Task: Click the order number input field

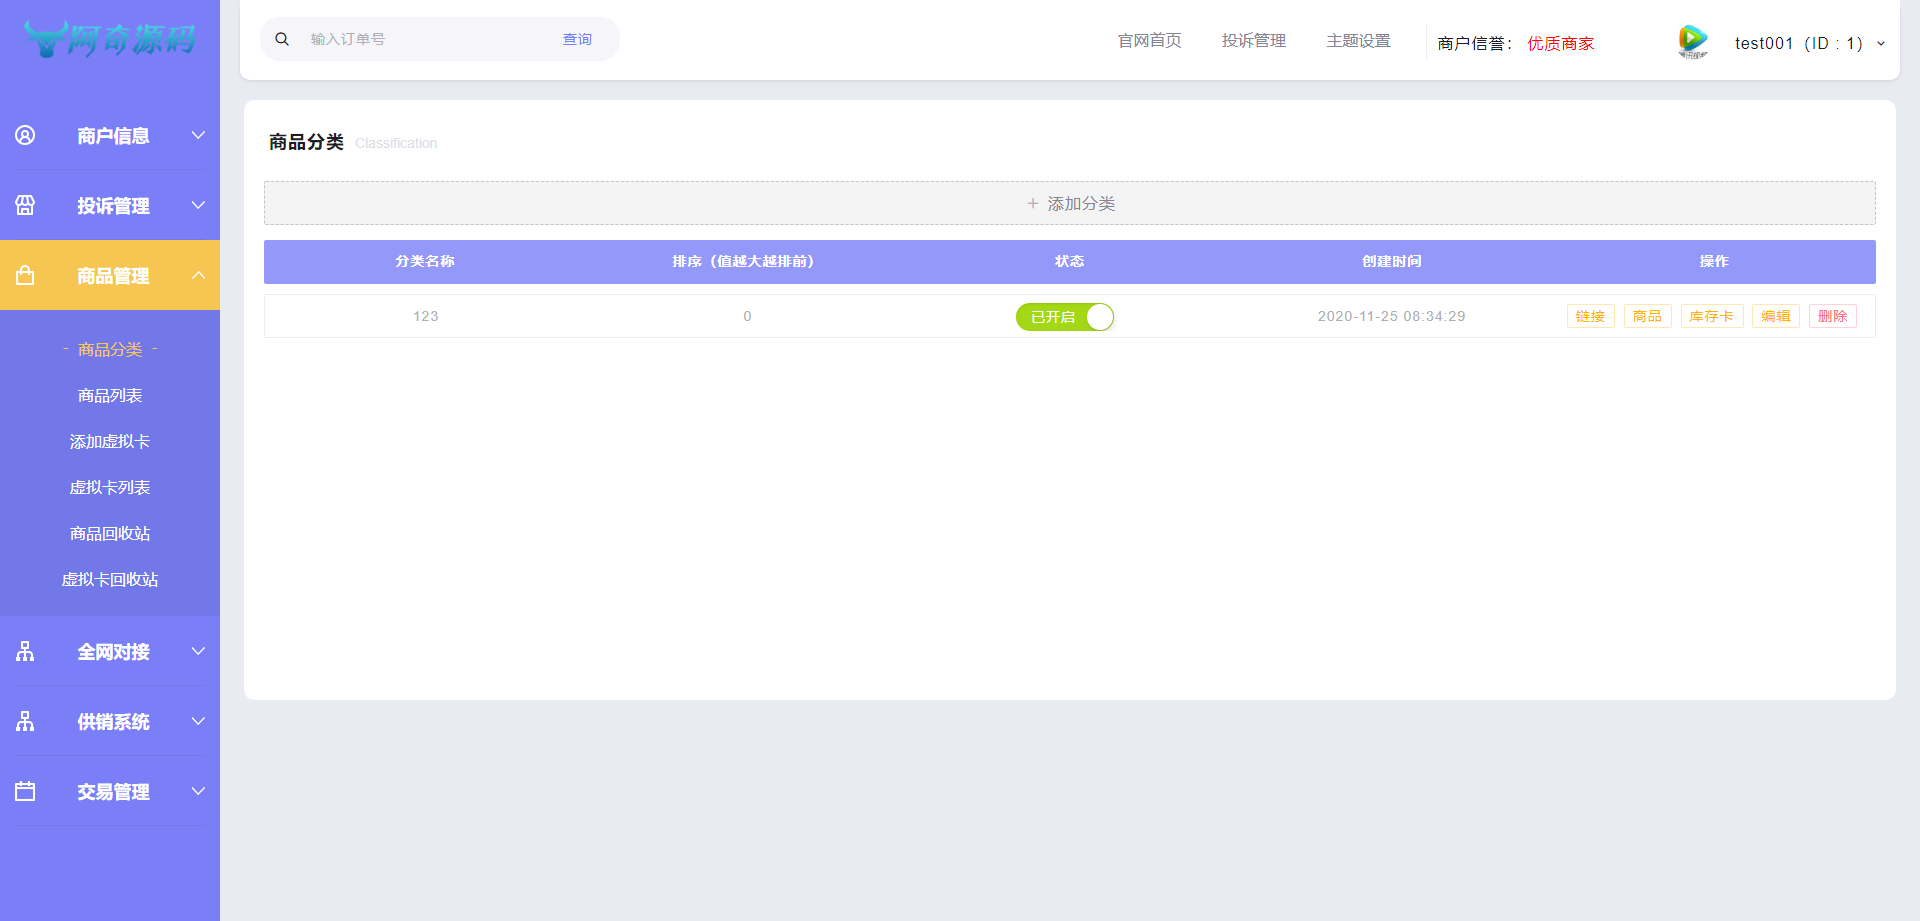Action: pos(420,39)
